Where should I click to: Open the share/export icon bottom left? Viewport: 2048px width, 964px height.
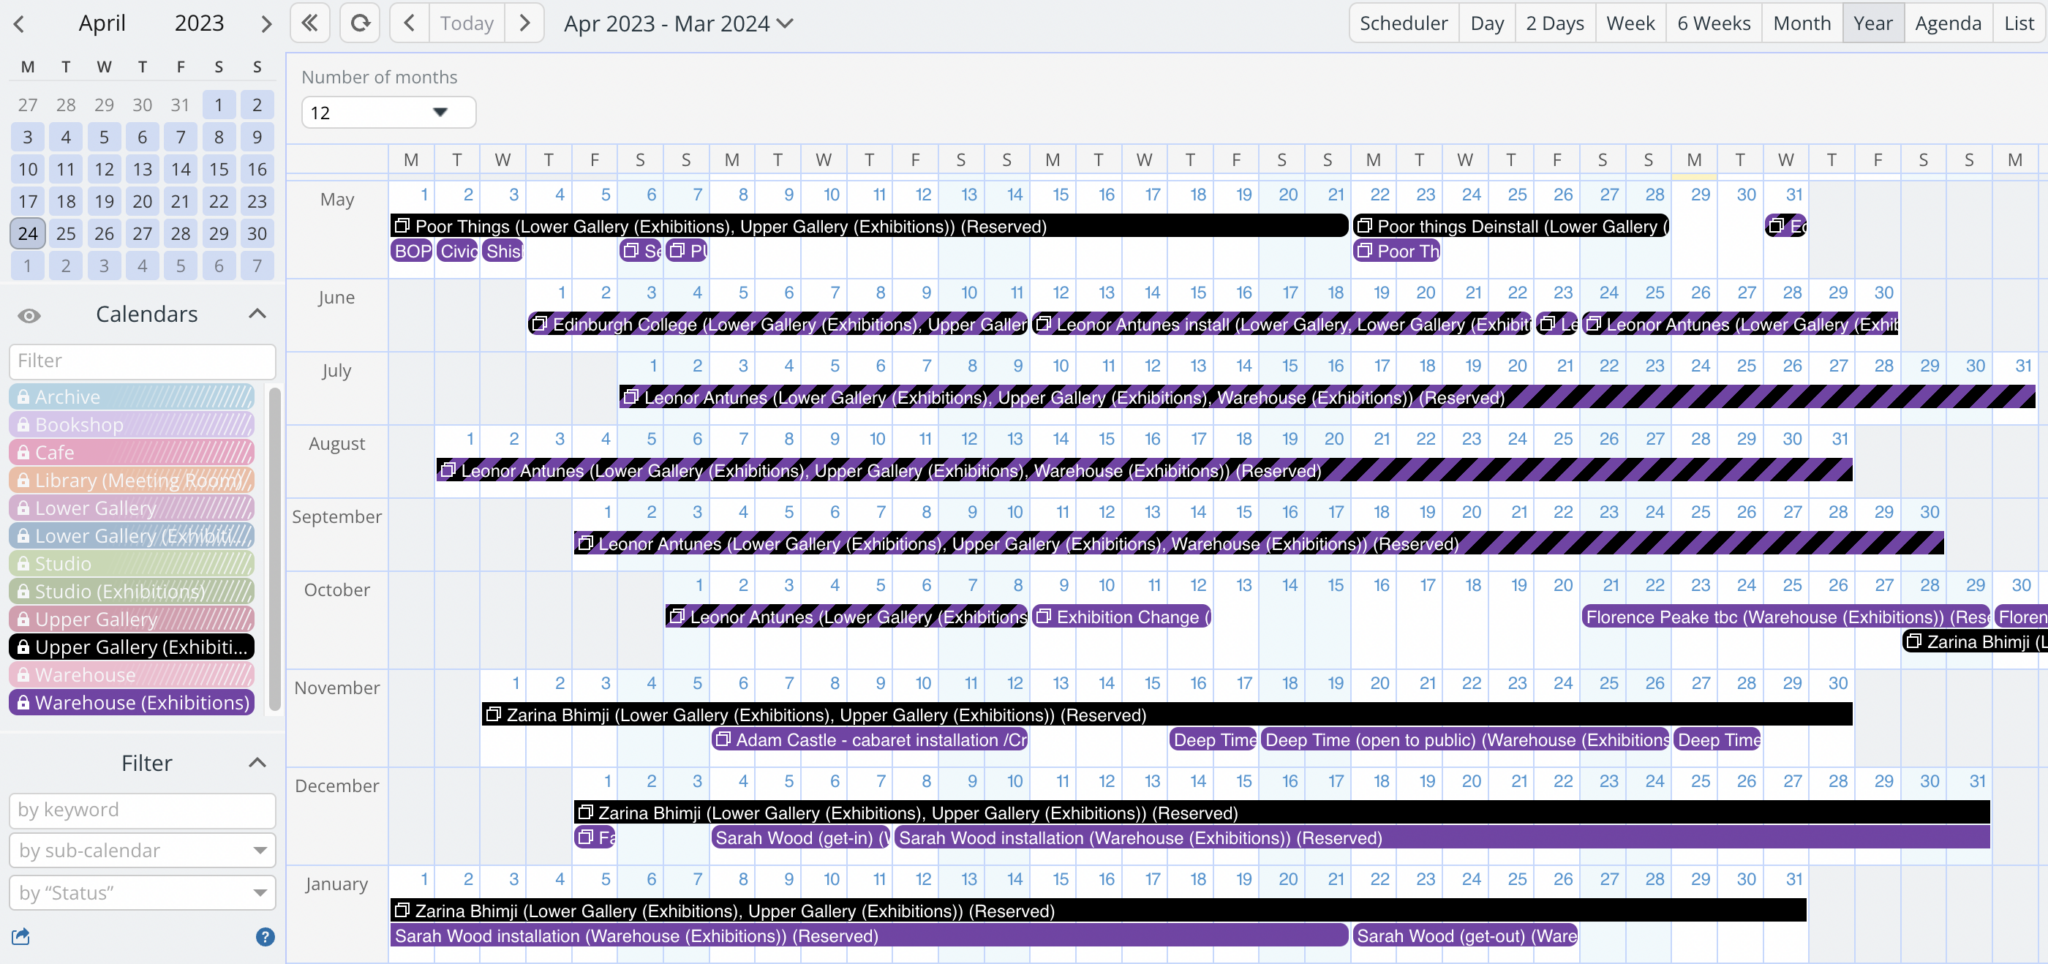(x=20, y=937)
